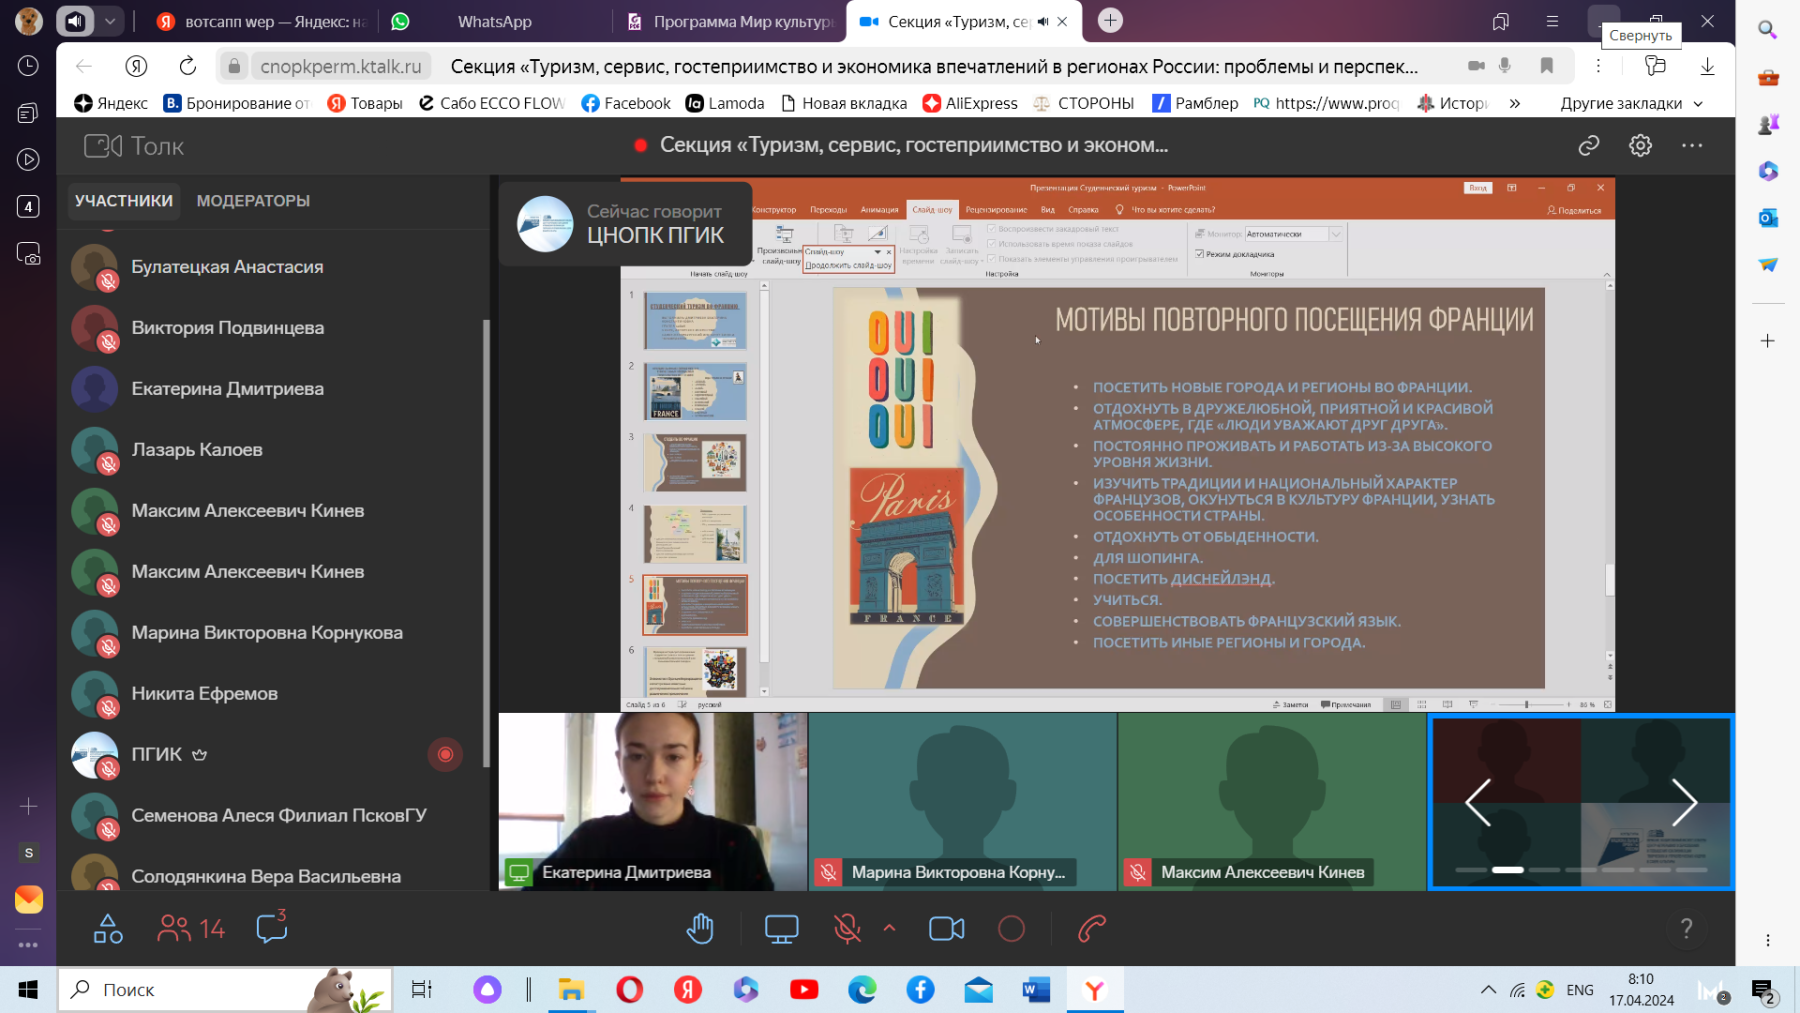
Task: Go back in browser navigation
Action: click(84, 66)
